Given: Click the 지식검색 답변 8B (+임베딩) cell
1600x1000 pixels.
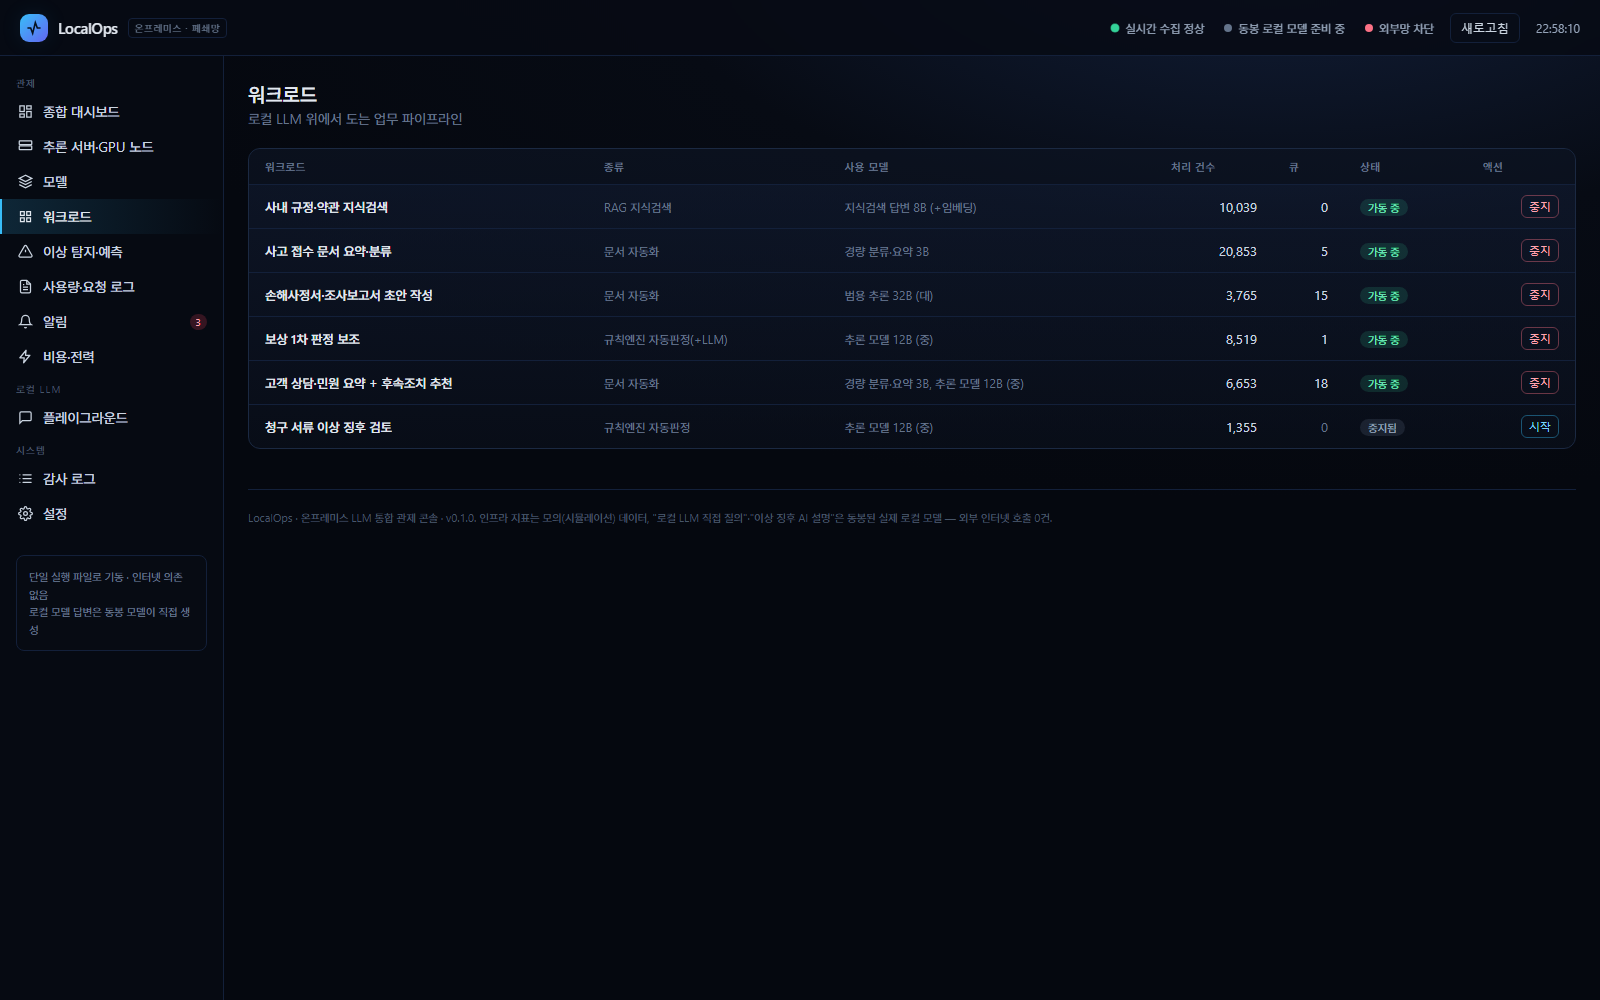Looking at the screenshot, I should [910, 208].
